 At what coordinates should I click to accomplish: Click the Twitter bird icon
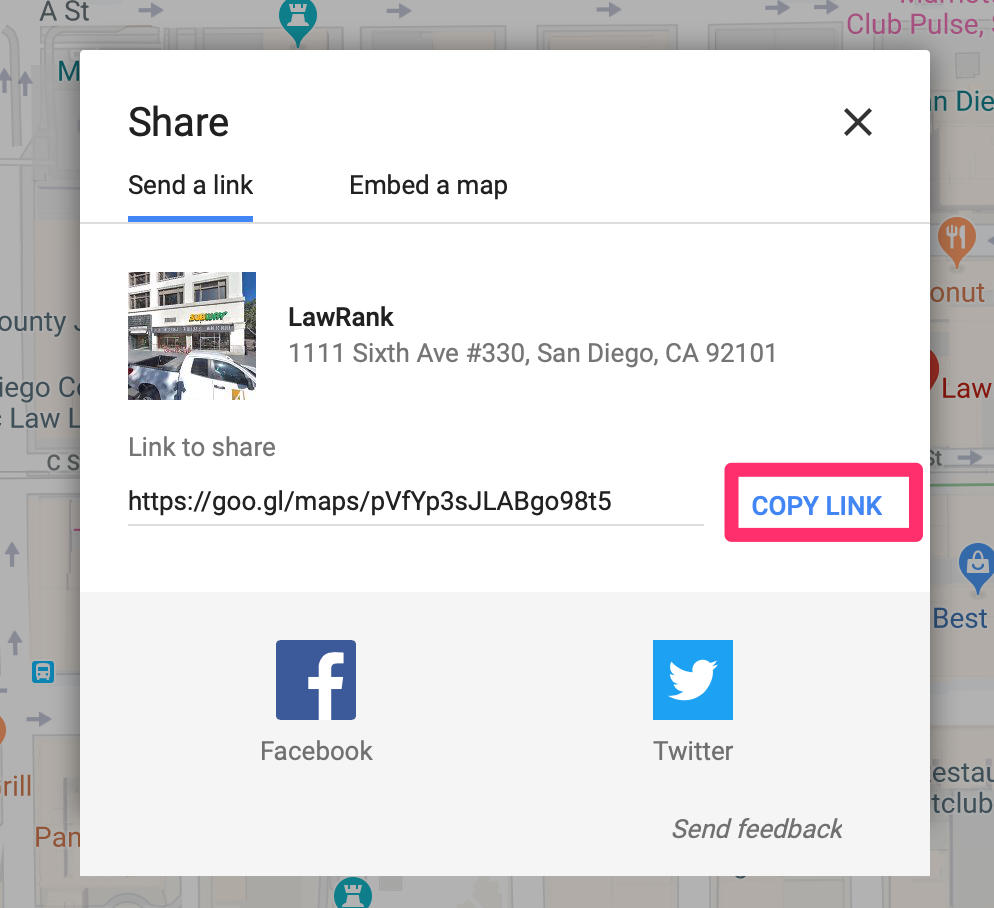coord(693,680)
